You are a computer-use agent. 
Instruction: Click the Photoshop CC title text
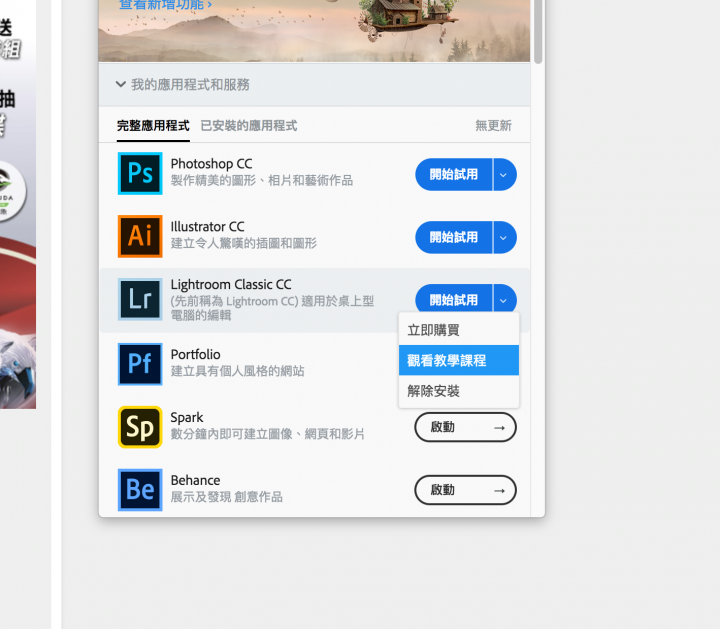tap(211, 164)
